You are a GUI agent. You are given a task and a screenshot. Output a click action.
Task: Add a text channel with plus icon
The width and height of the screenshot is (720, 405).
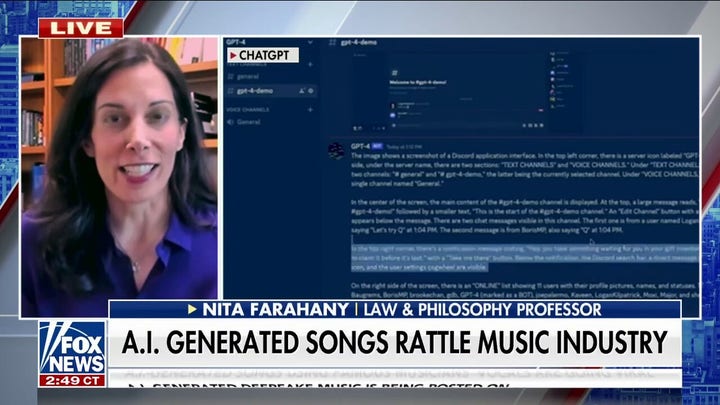click(x=310, y=65)
